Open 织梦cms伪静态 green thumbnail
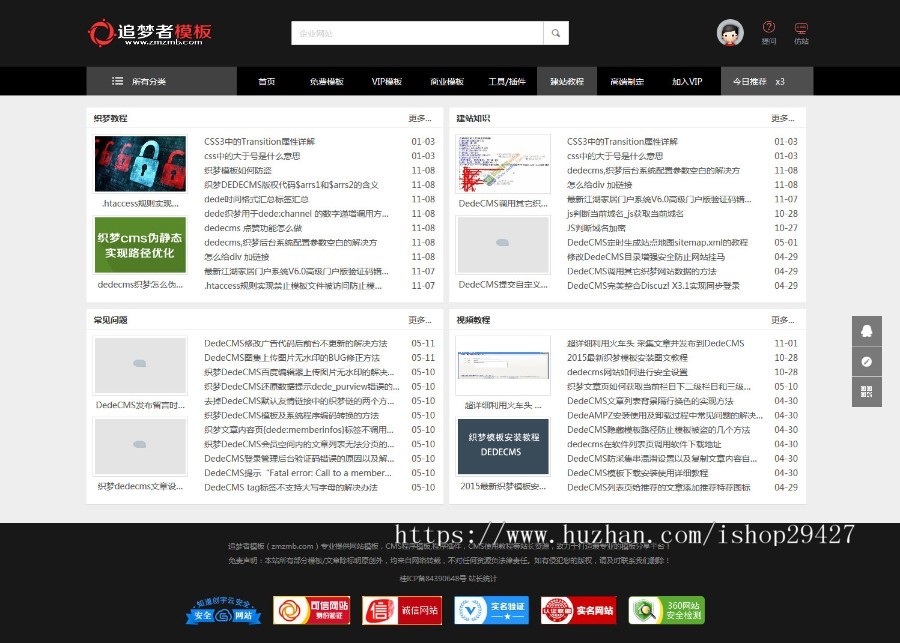This screenshot has width=900, height=643. (140, 245)
